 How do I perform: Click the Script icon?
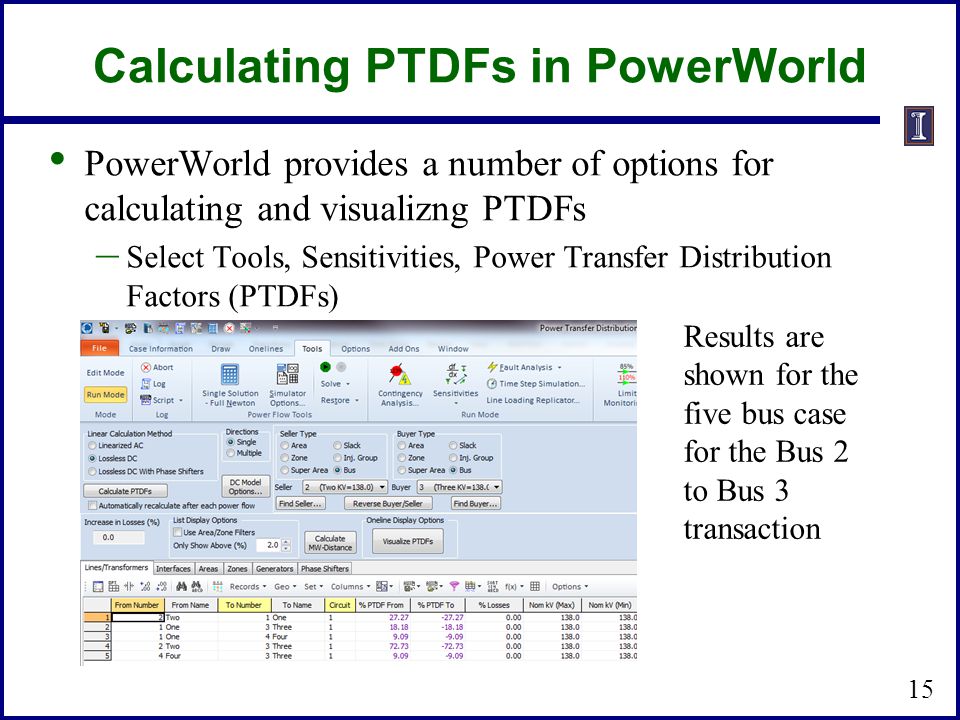pos(146,400)
